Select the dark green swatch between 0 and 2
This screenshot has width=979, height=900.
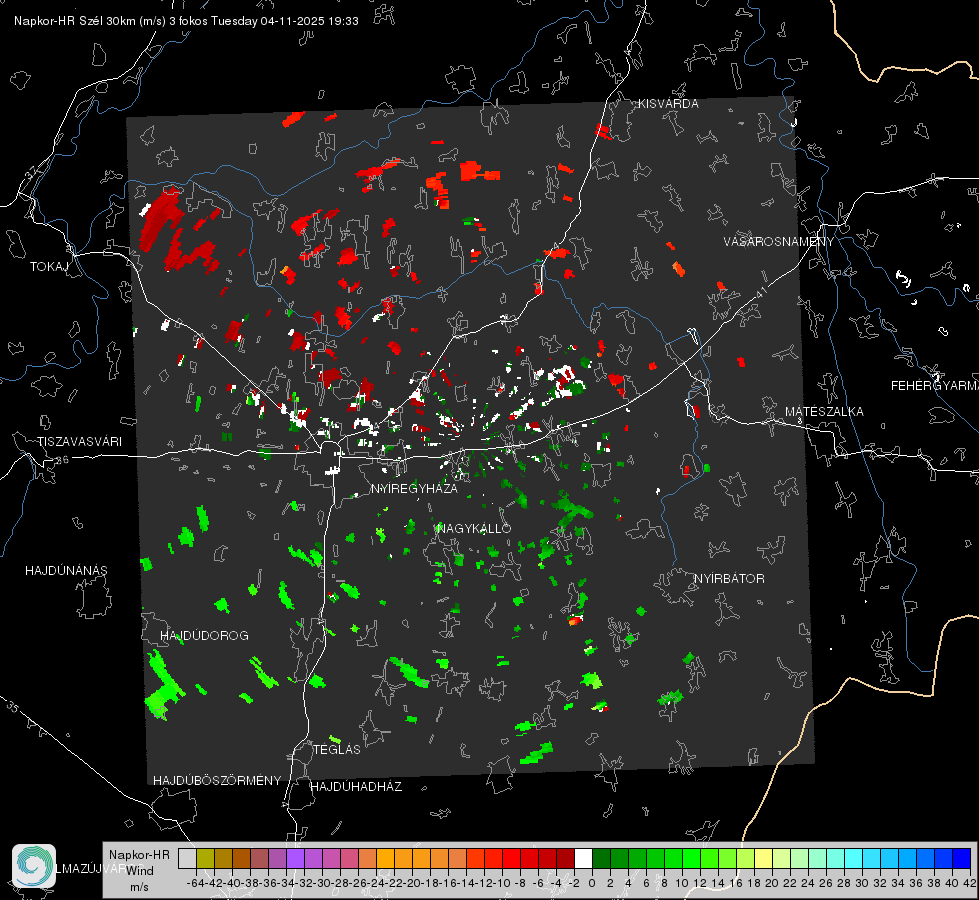[x=601, y=858]
